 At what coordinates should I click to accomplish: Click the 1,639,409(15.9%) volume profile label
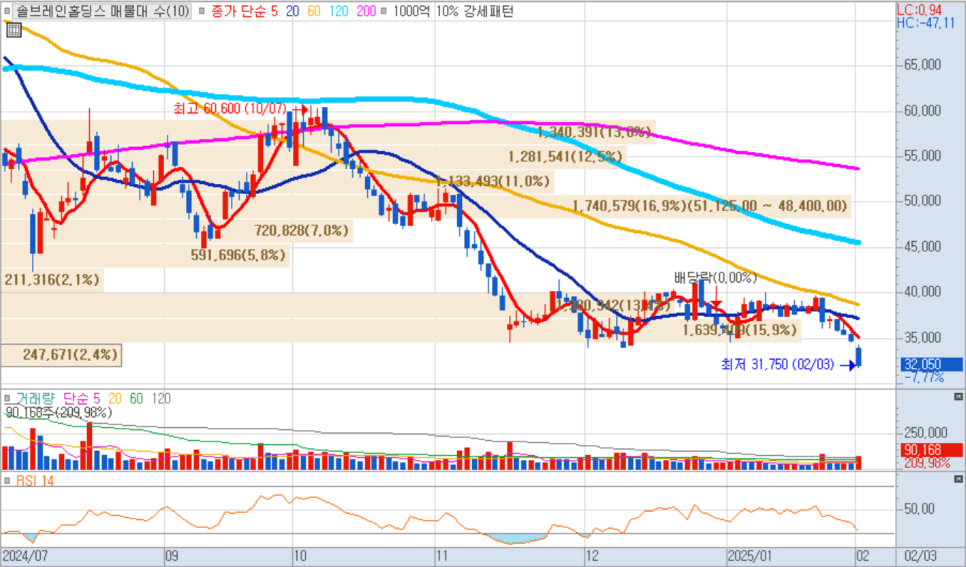[x=739, y=330]
